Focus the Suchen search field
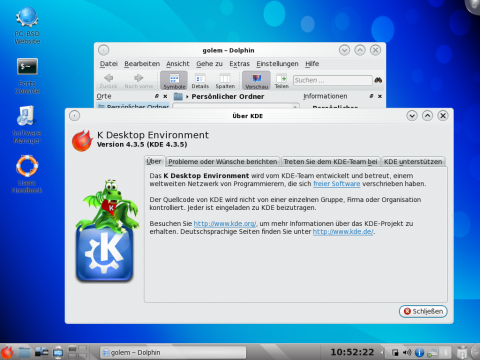 click(x=332, y=80)
